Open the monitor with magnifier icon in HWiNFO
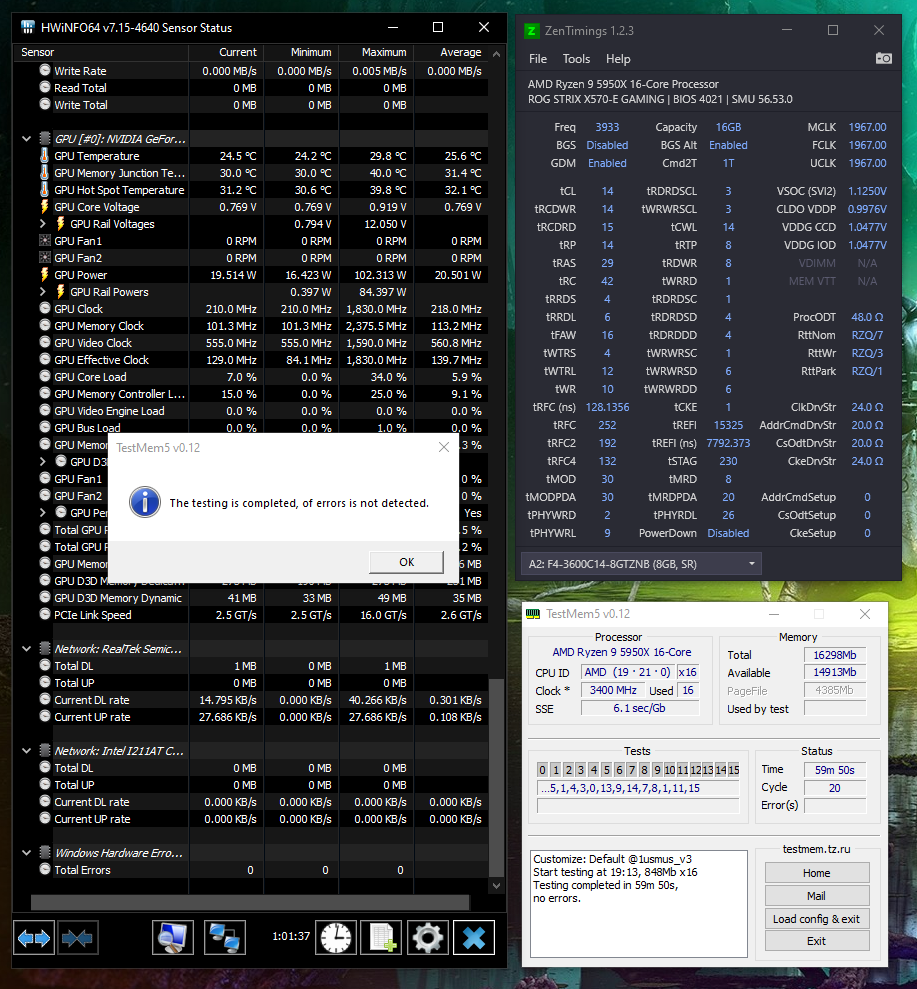917x989 pixels. coord(172,938)
